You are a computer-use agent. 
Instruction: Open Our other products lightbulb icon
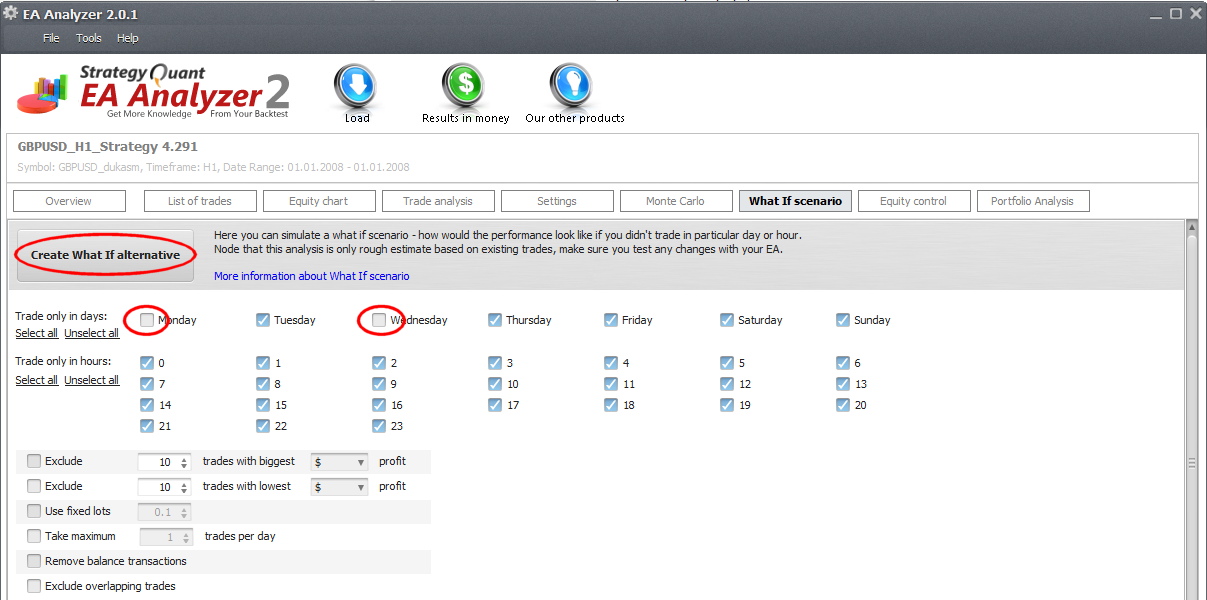(574, 87)
